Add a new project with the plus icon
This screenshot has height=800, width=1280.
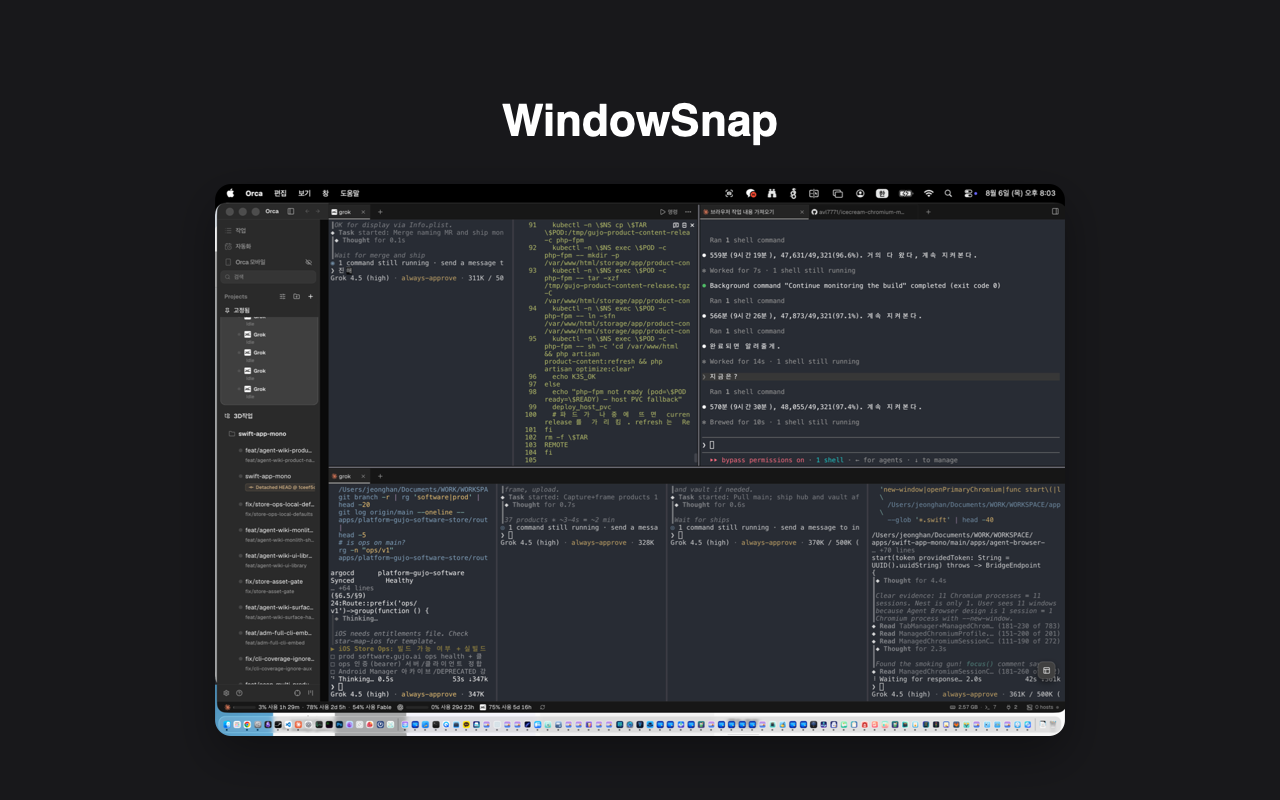pyautogui.click(x=310, y=296)
